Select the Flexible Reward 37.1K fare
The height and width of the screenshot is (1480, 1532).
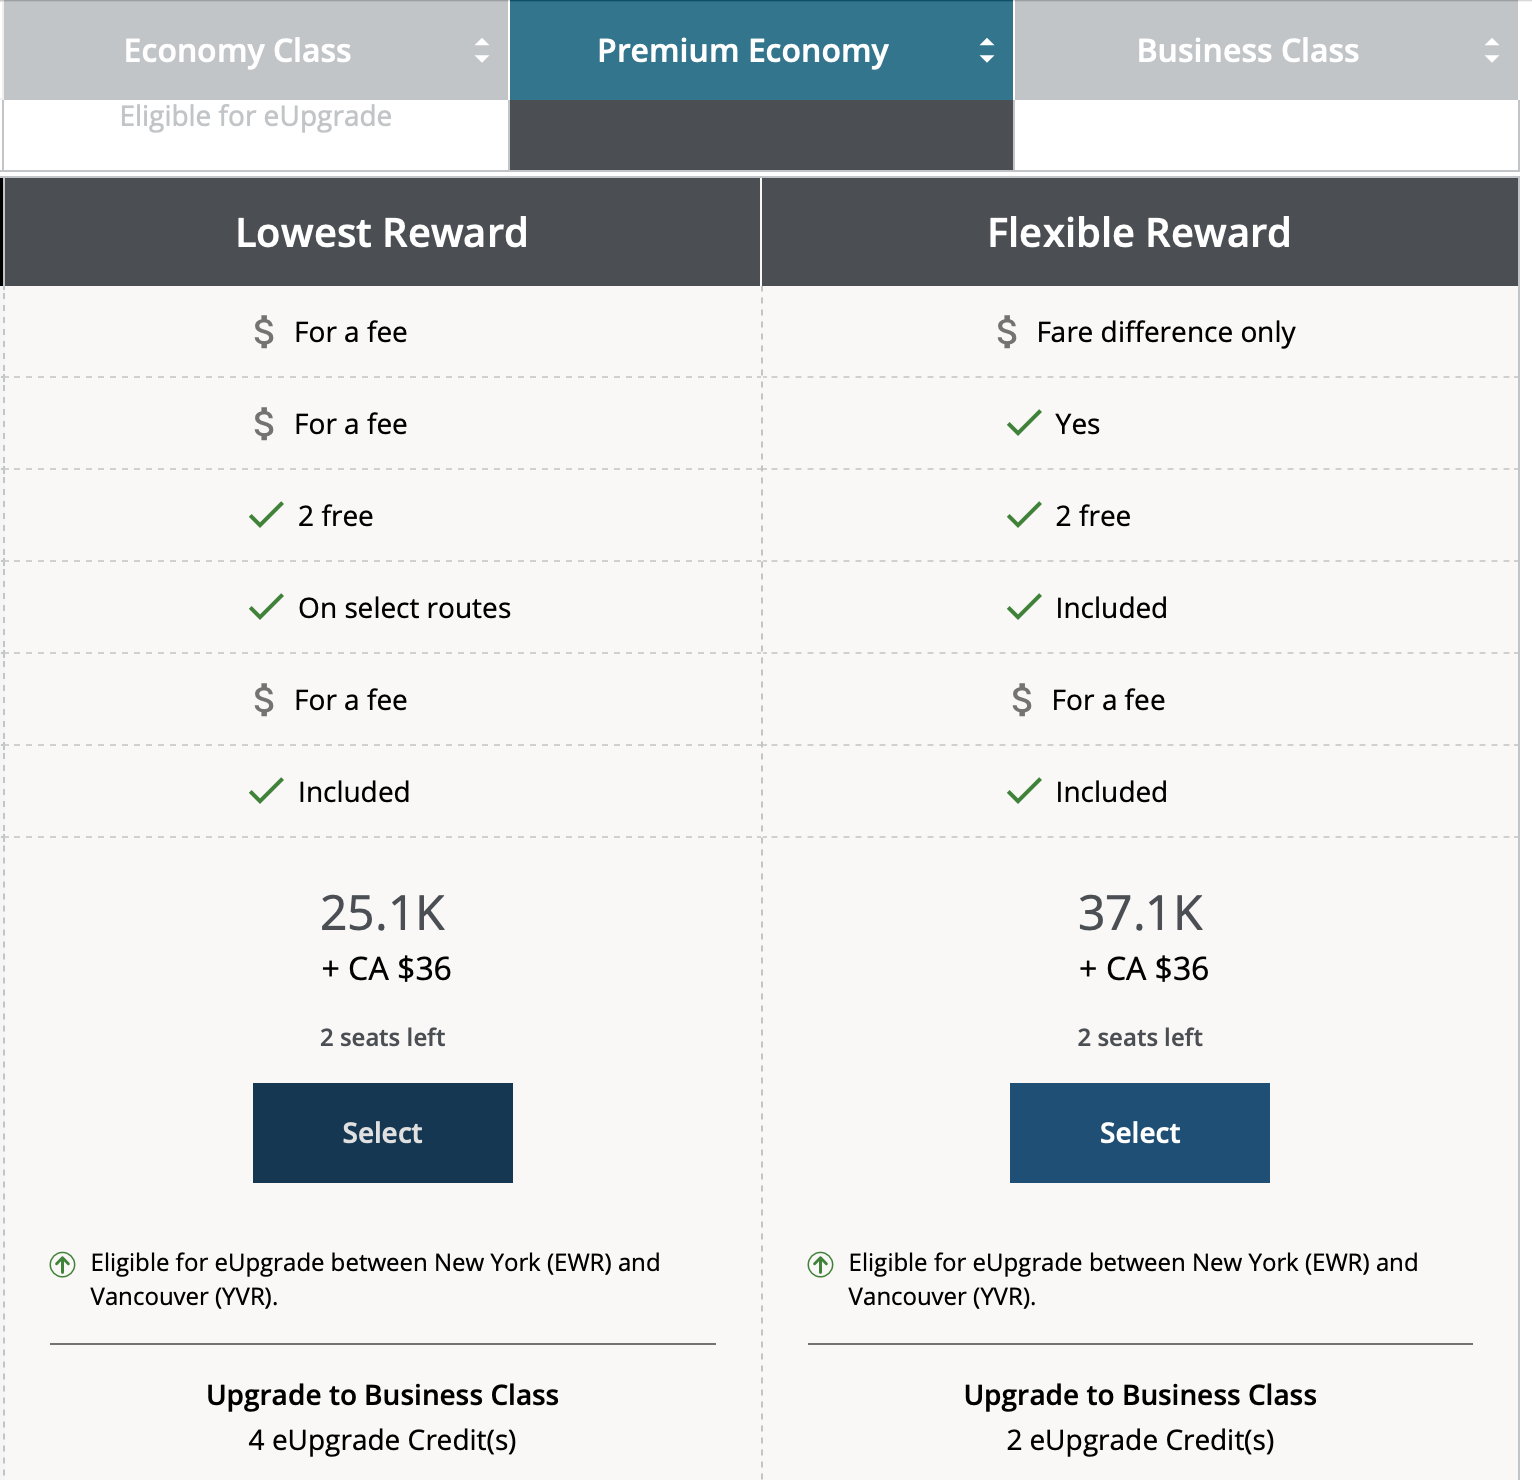[1139, 1132]
